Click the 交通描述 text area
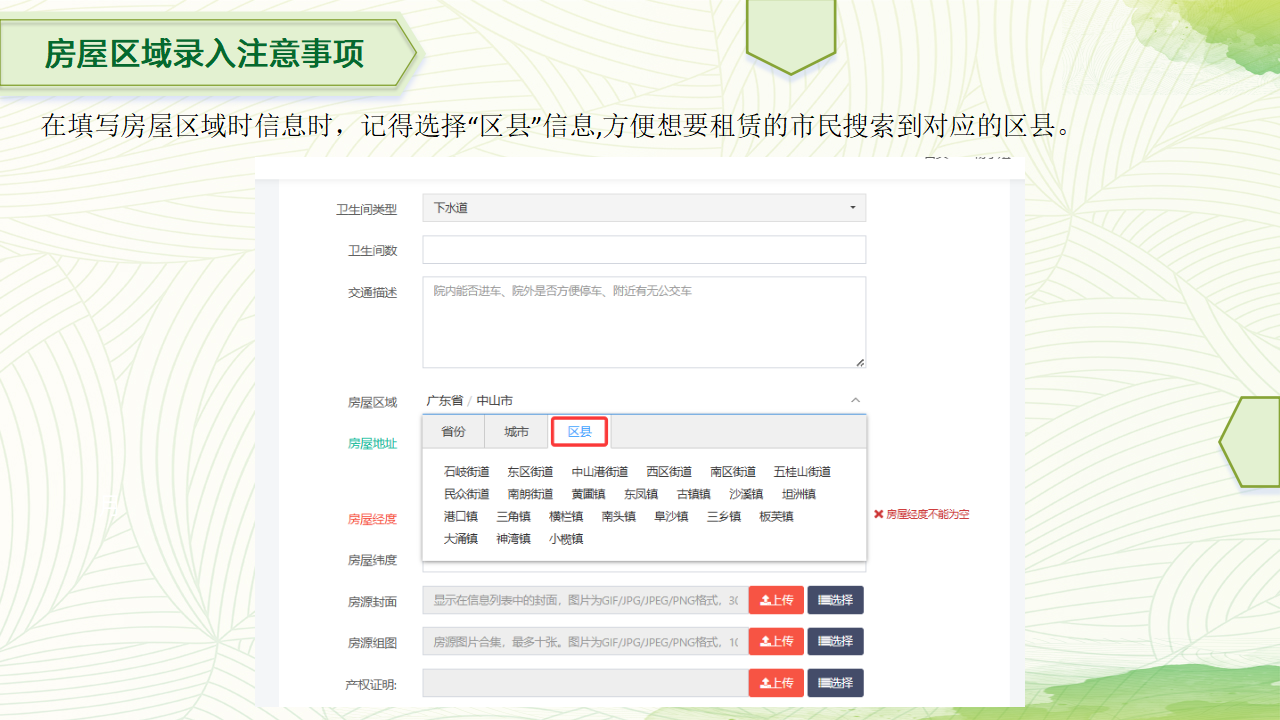The height and width of the screenshot is (720, 1280). 644,322
